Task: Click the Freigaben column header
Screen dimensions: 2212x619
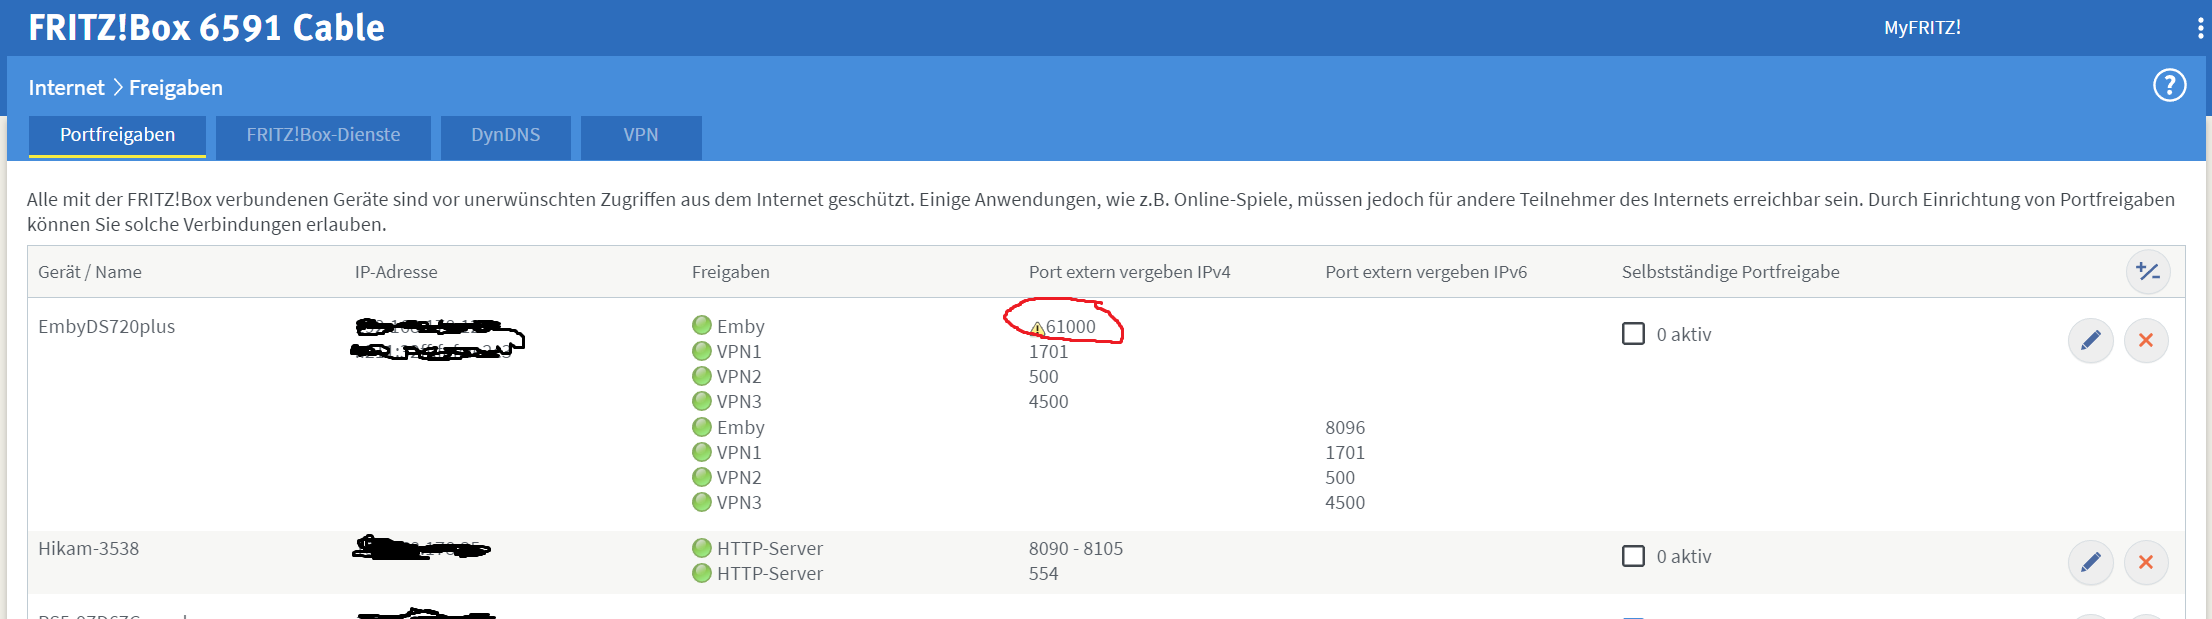Action: 731,272
